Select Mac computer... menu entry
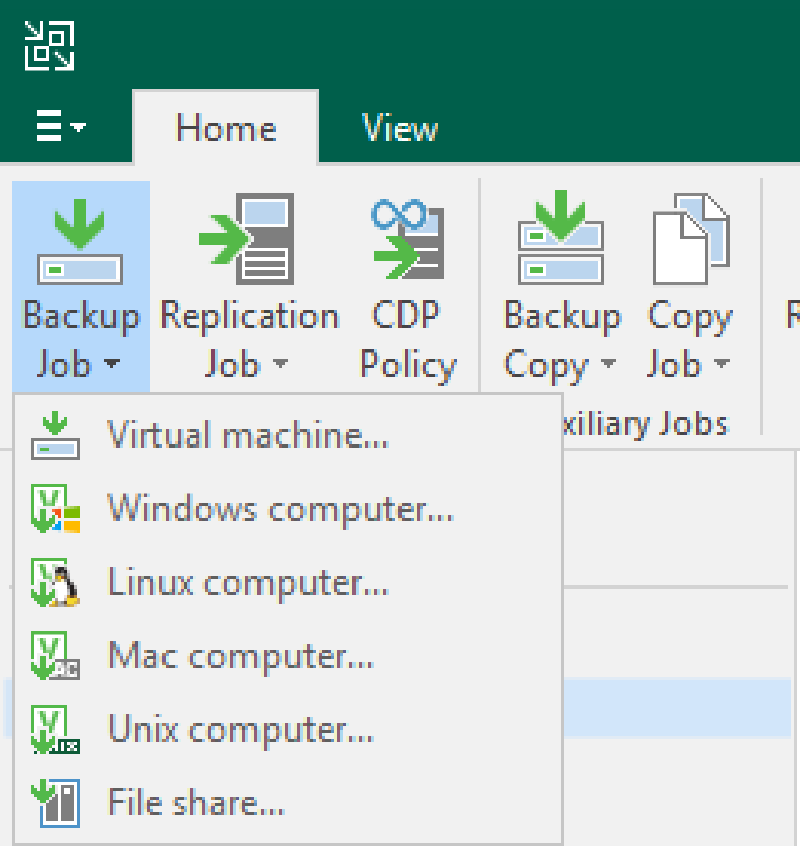The width and height of the screenshot is (800, 846). [288, 656]
